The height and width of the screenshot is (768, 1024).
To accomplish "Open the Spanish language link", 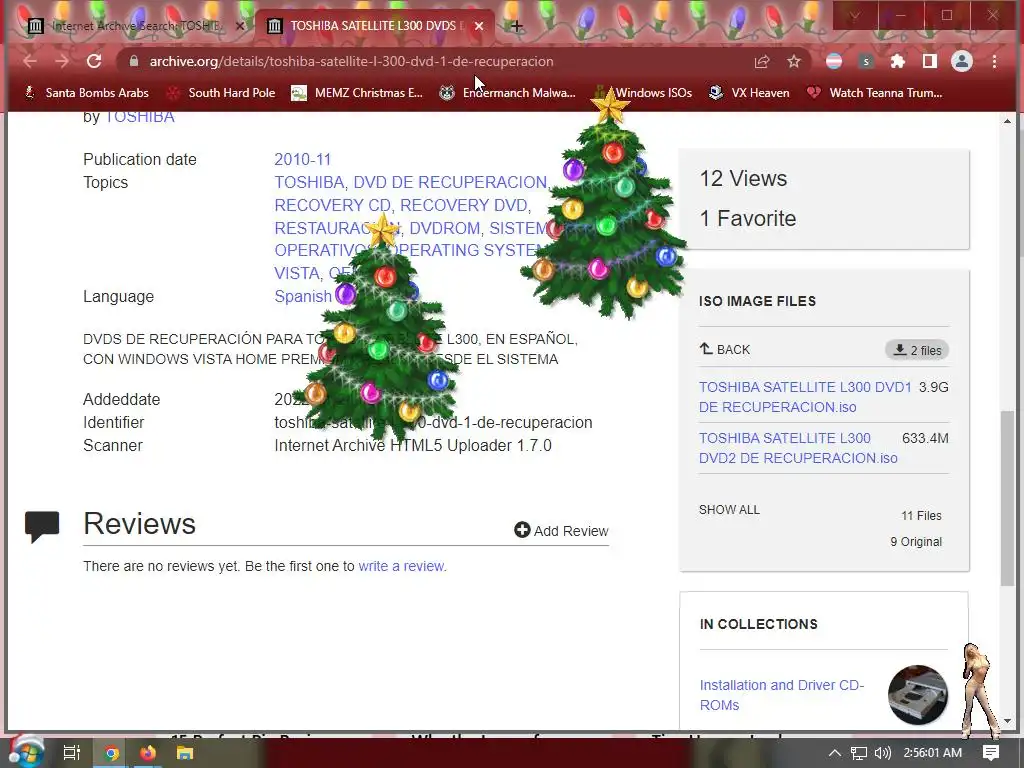I will [x=303, y=296].
